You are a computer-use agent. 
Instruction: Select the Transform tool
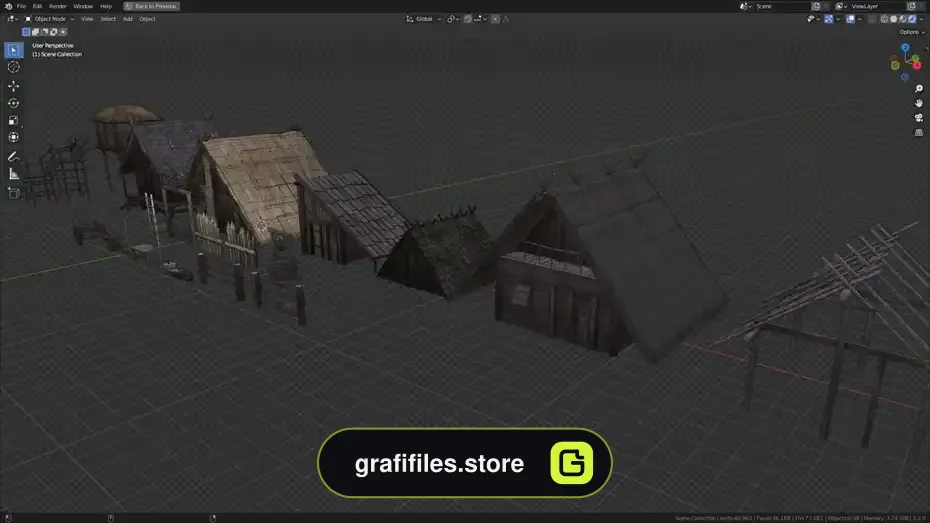(x=14, y=138)
